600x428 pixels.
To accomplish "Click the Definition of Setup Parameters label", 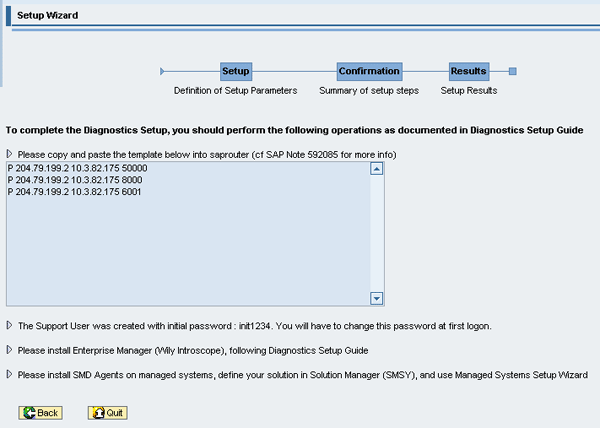I will coord(235,91).
